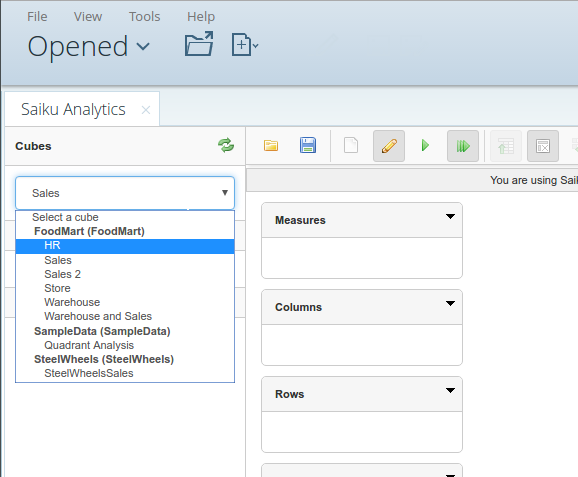Open the Sales cube combo box
The height and width of the screenshot is (477, 578).
pos(125,193)
